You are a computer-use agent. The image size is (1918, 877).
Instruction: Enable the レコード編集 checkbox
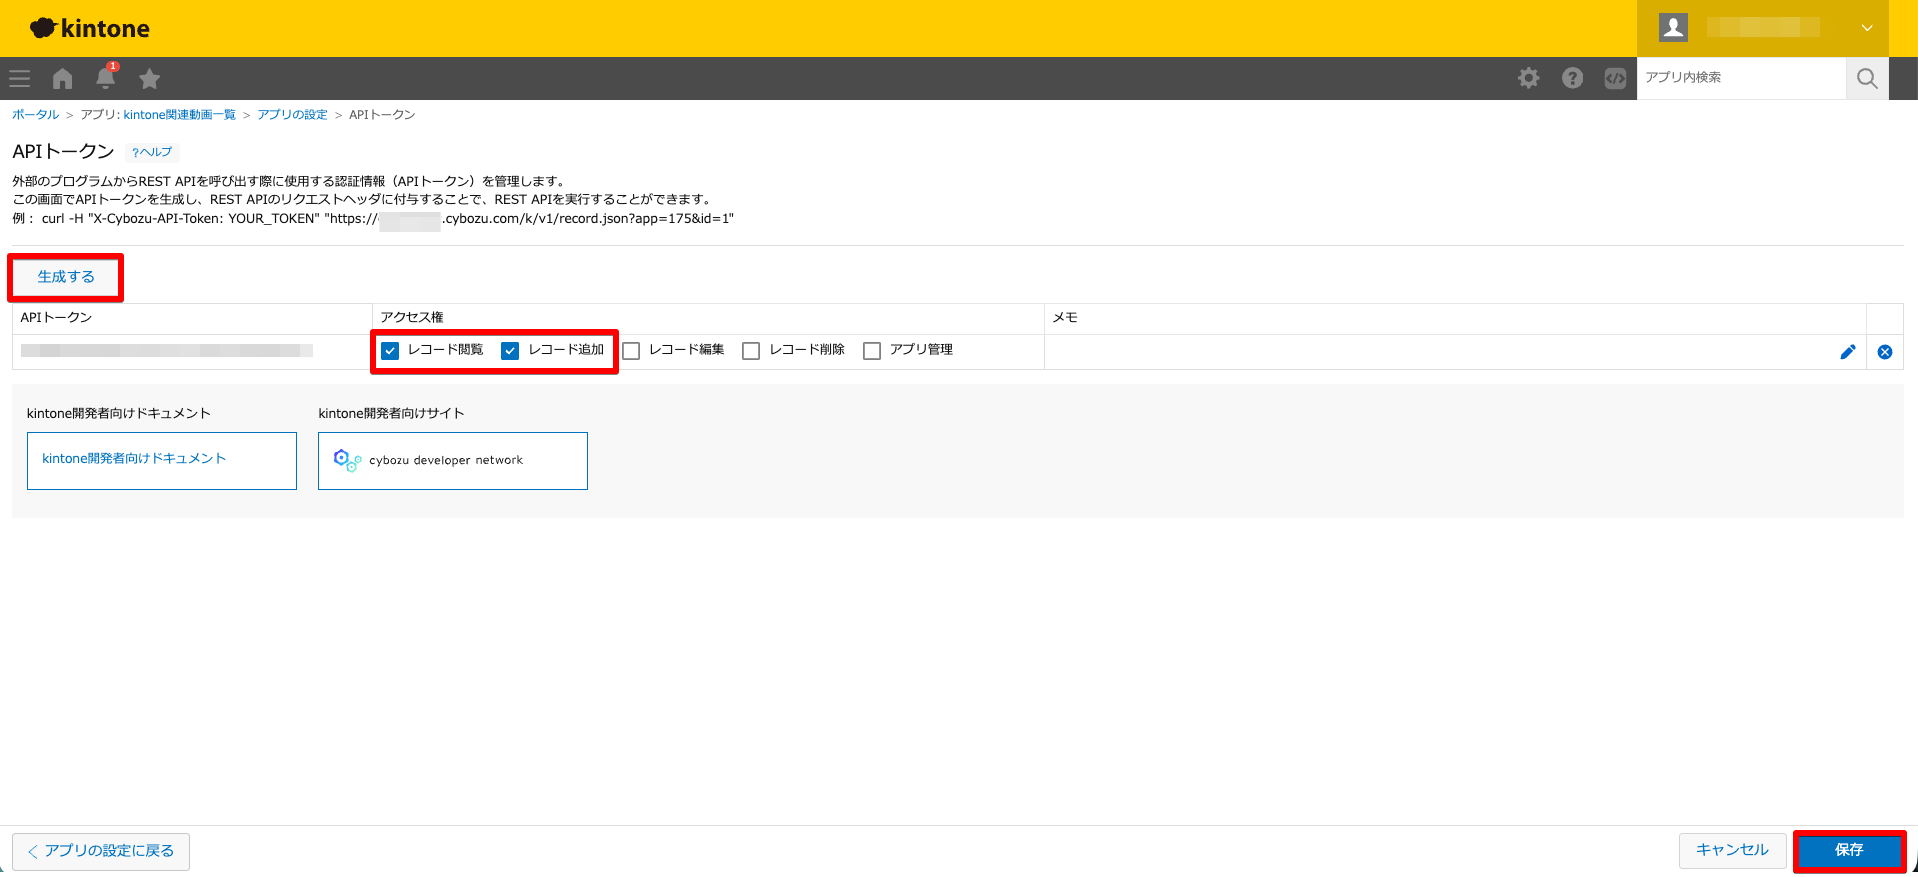click(631, 351)
